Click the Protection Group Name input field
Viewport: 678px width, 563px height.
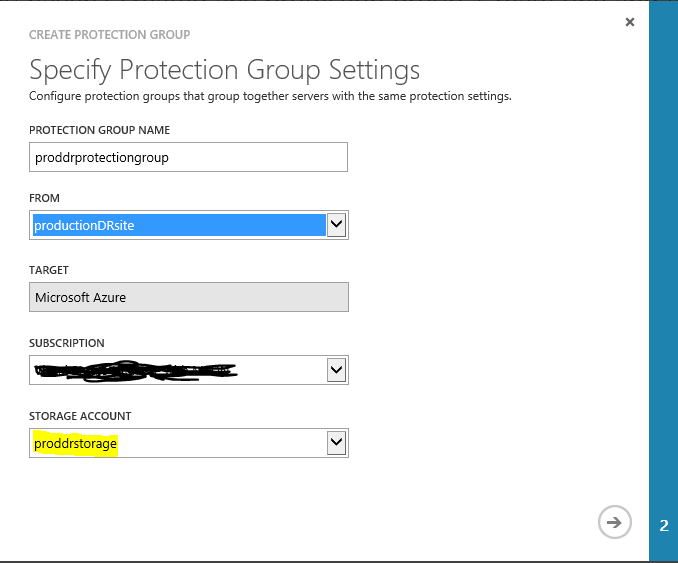(188, 157)
